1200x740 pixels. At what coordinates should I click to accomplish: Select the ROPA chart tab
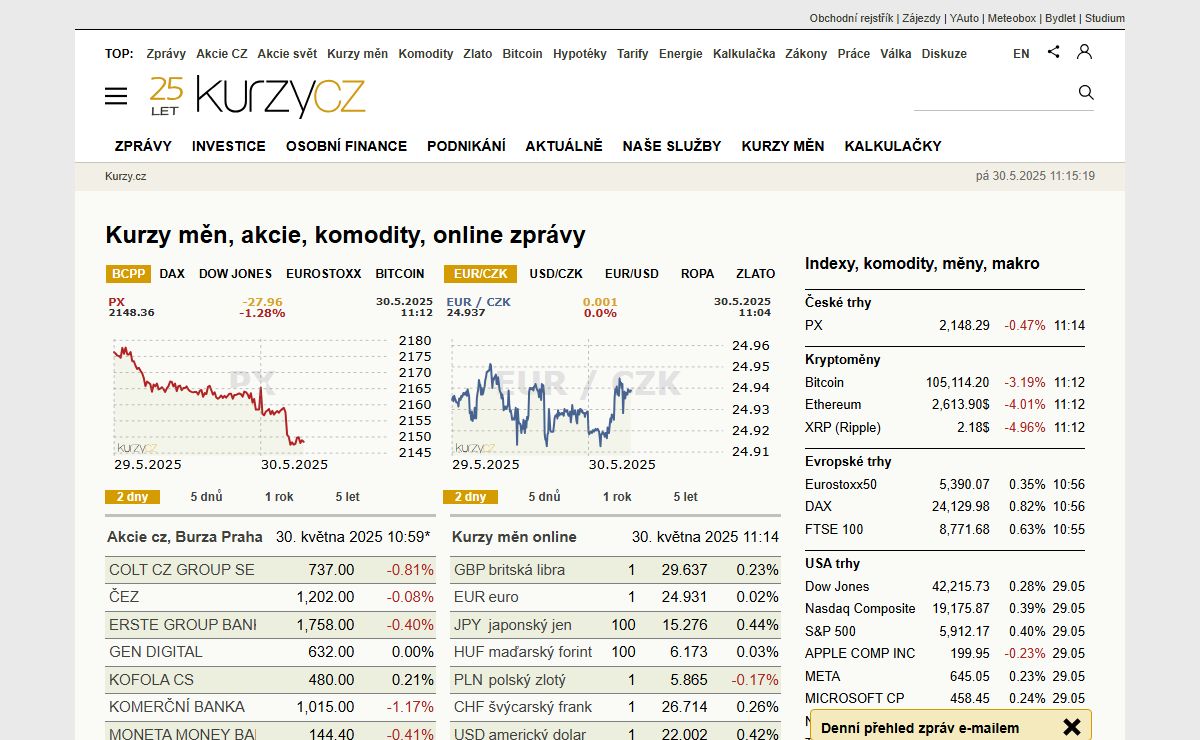(x=698, y=273)
